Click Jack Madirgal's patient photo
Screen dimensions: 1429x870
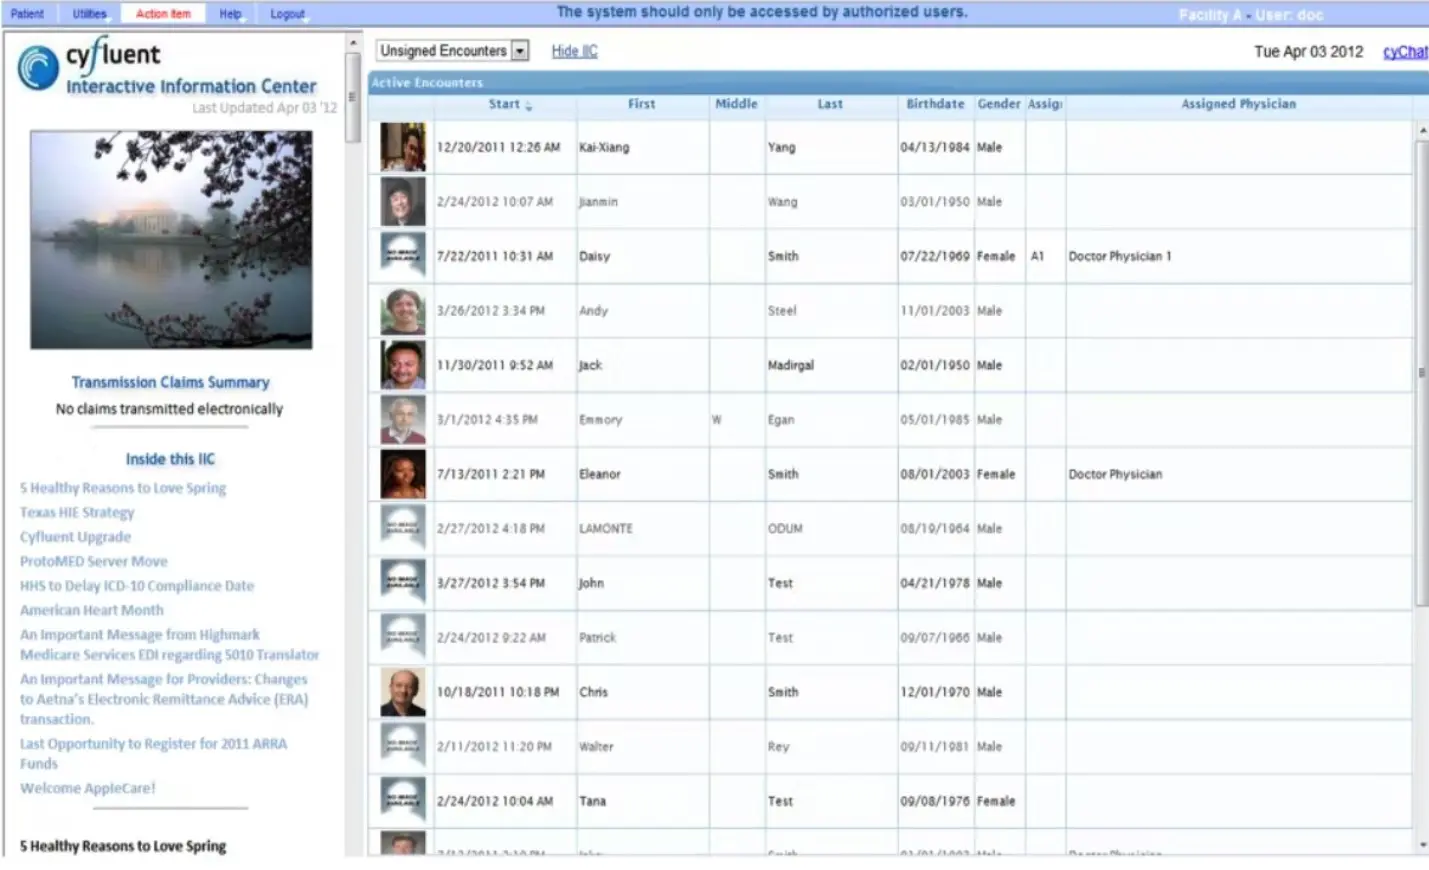pos(400,365)
